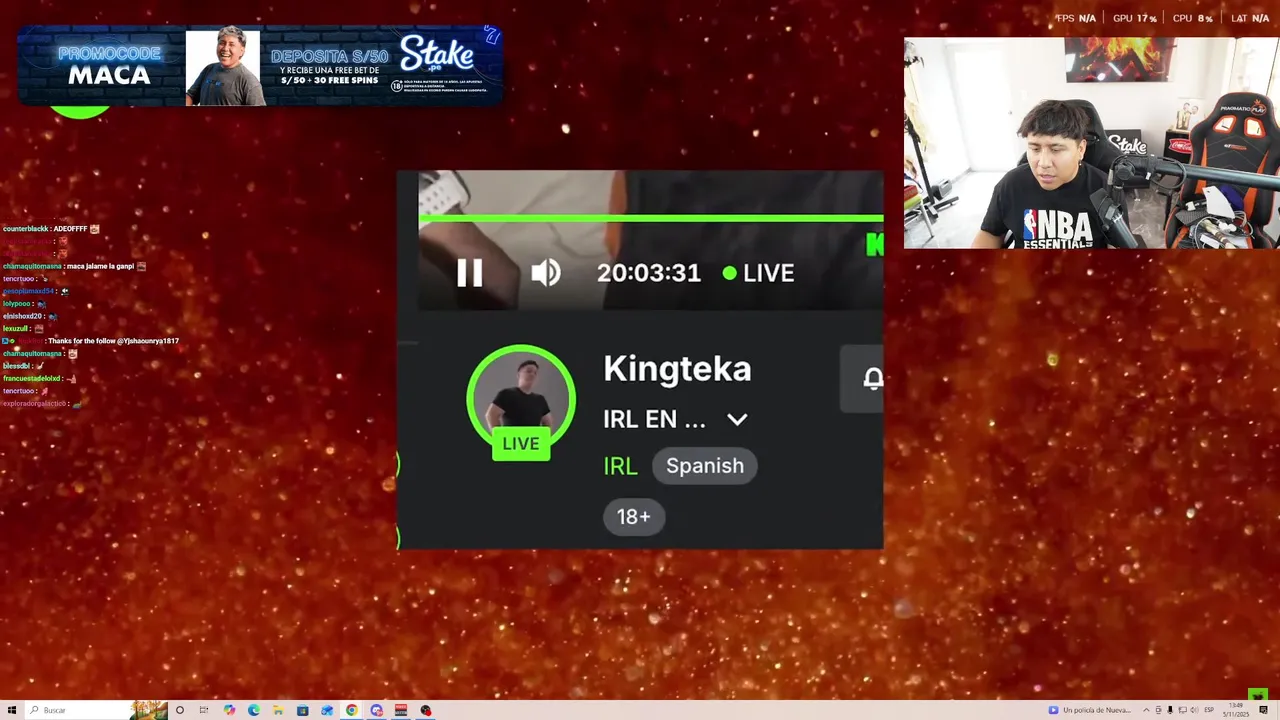Open the Windows notification center
This screenshot has width=1280, height=720.
click(1264, 710)
